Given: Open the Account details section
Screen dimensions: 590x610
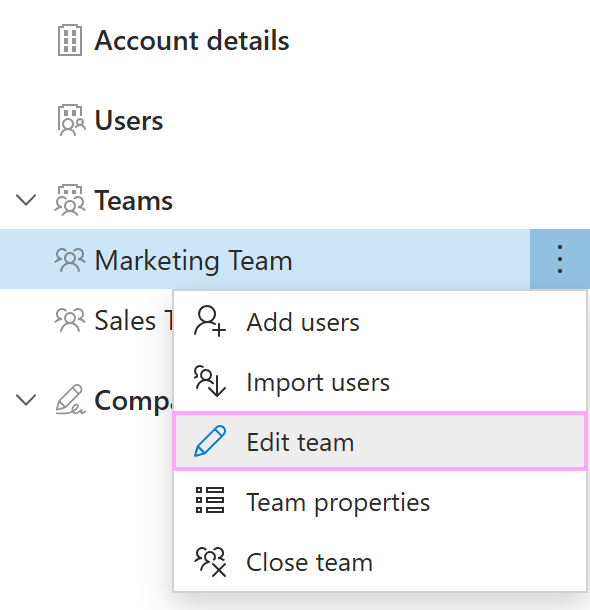Looking at the screenshot, I should click(x=192, y=40).
